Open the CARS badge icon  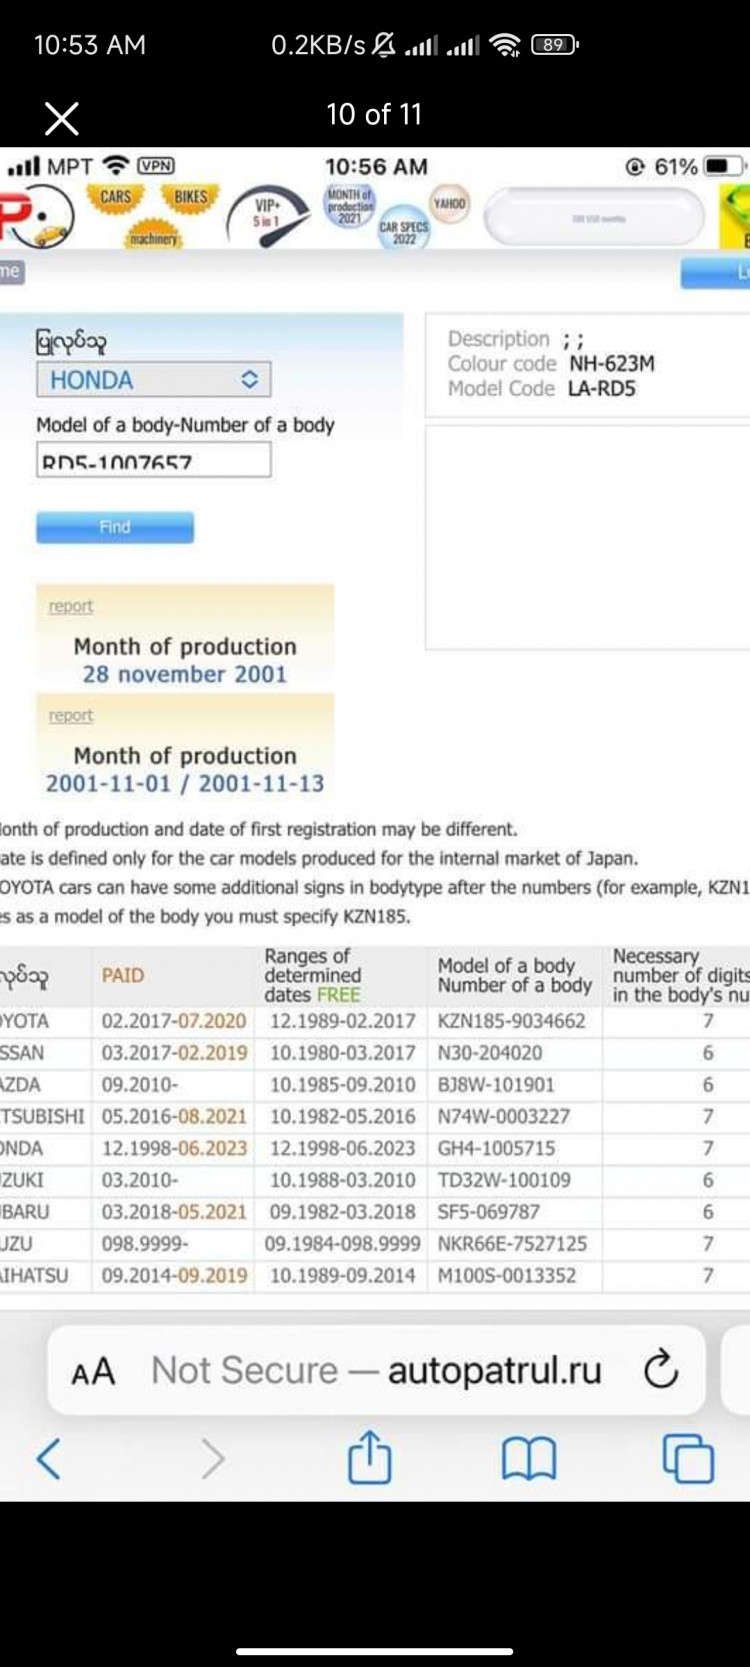116,197
